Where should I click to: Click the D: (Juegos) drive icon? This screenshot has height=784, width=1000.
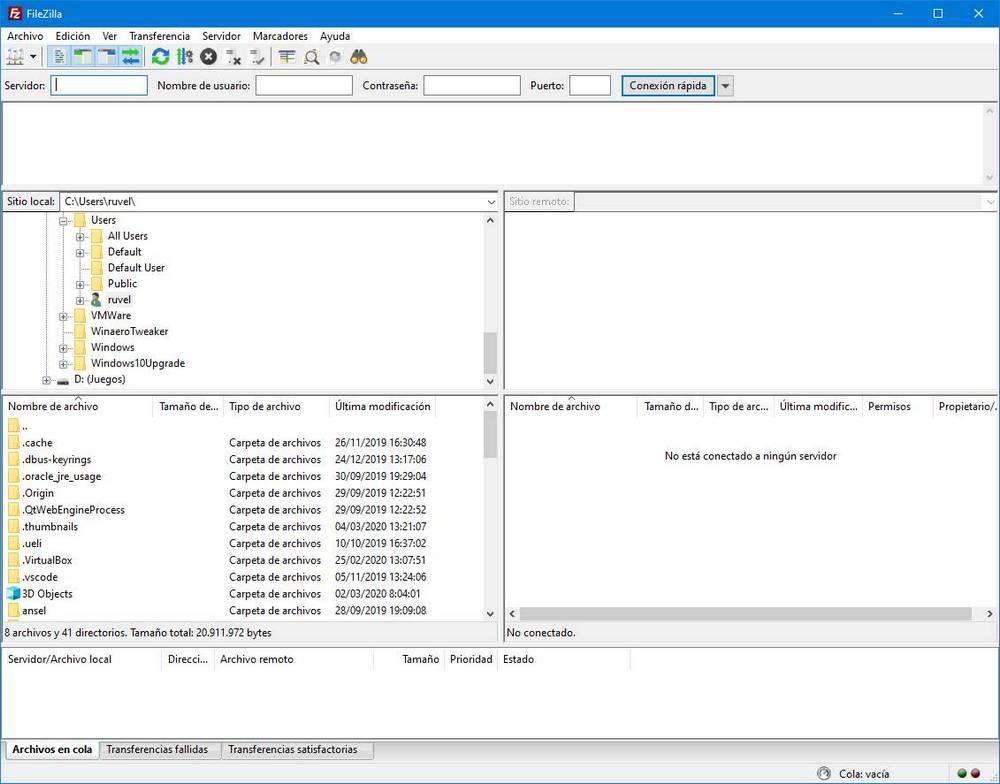click(62, 380)
